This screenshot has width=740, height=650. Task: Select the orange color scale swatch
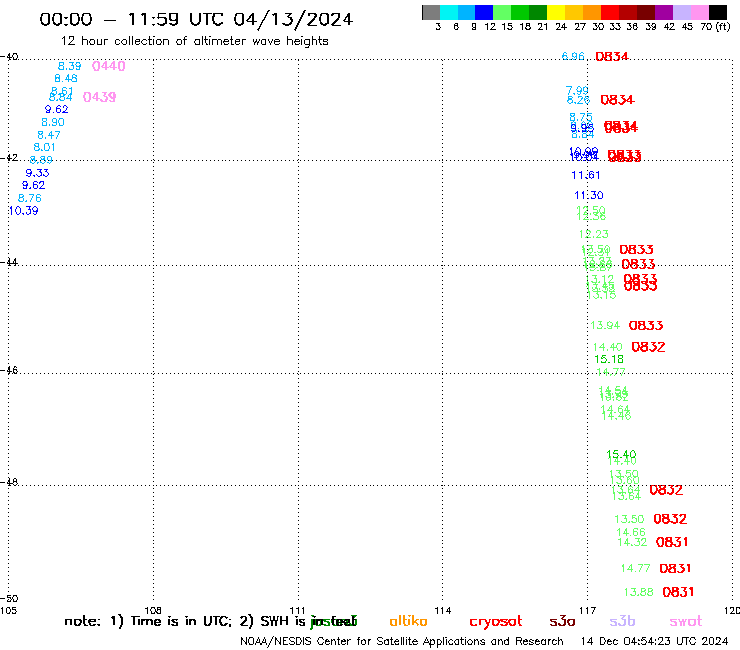592,12
